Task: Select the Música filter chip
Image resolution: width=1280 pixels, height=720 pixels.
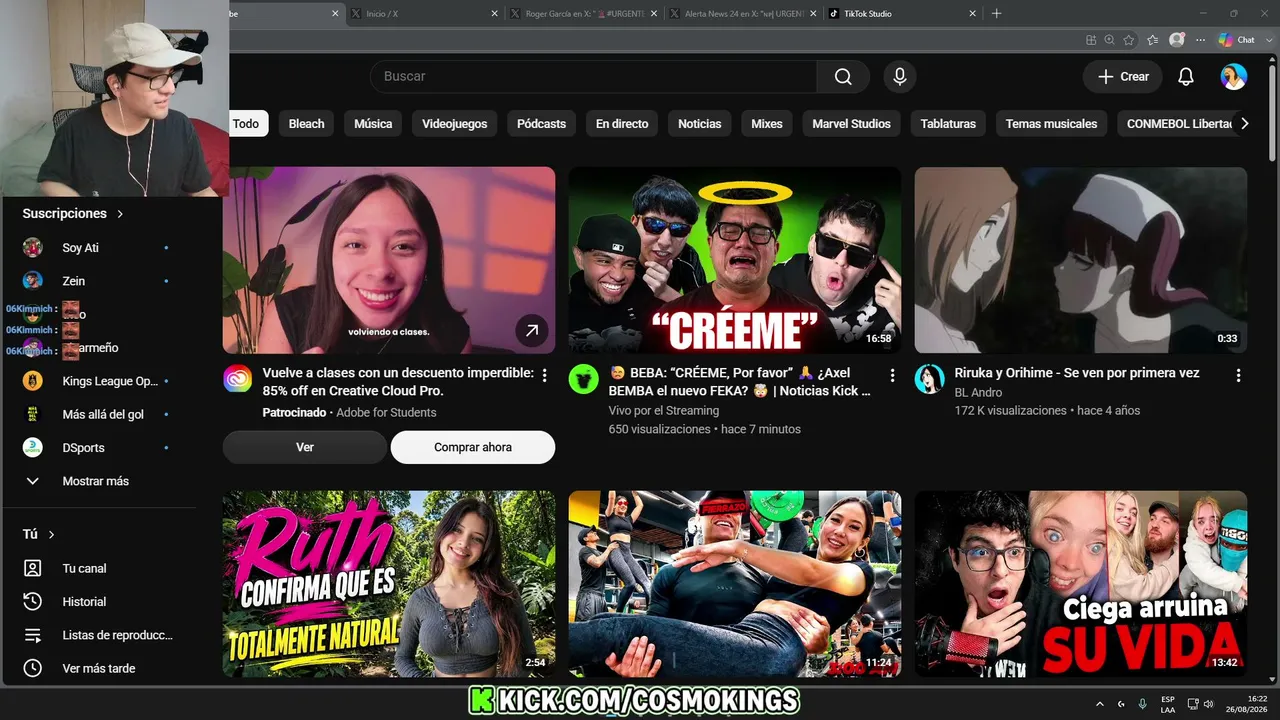Action: click(x=373, y=124)
